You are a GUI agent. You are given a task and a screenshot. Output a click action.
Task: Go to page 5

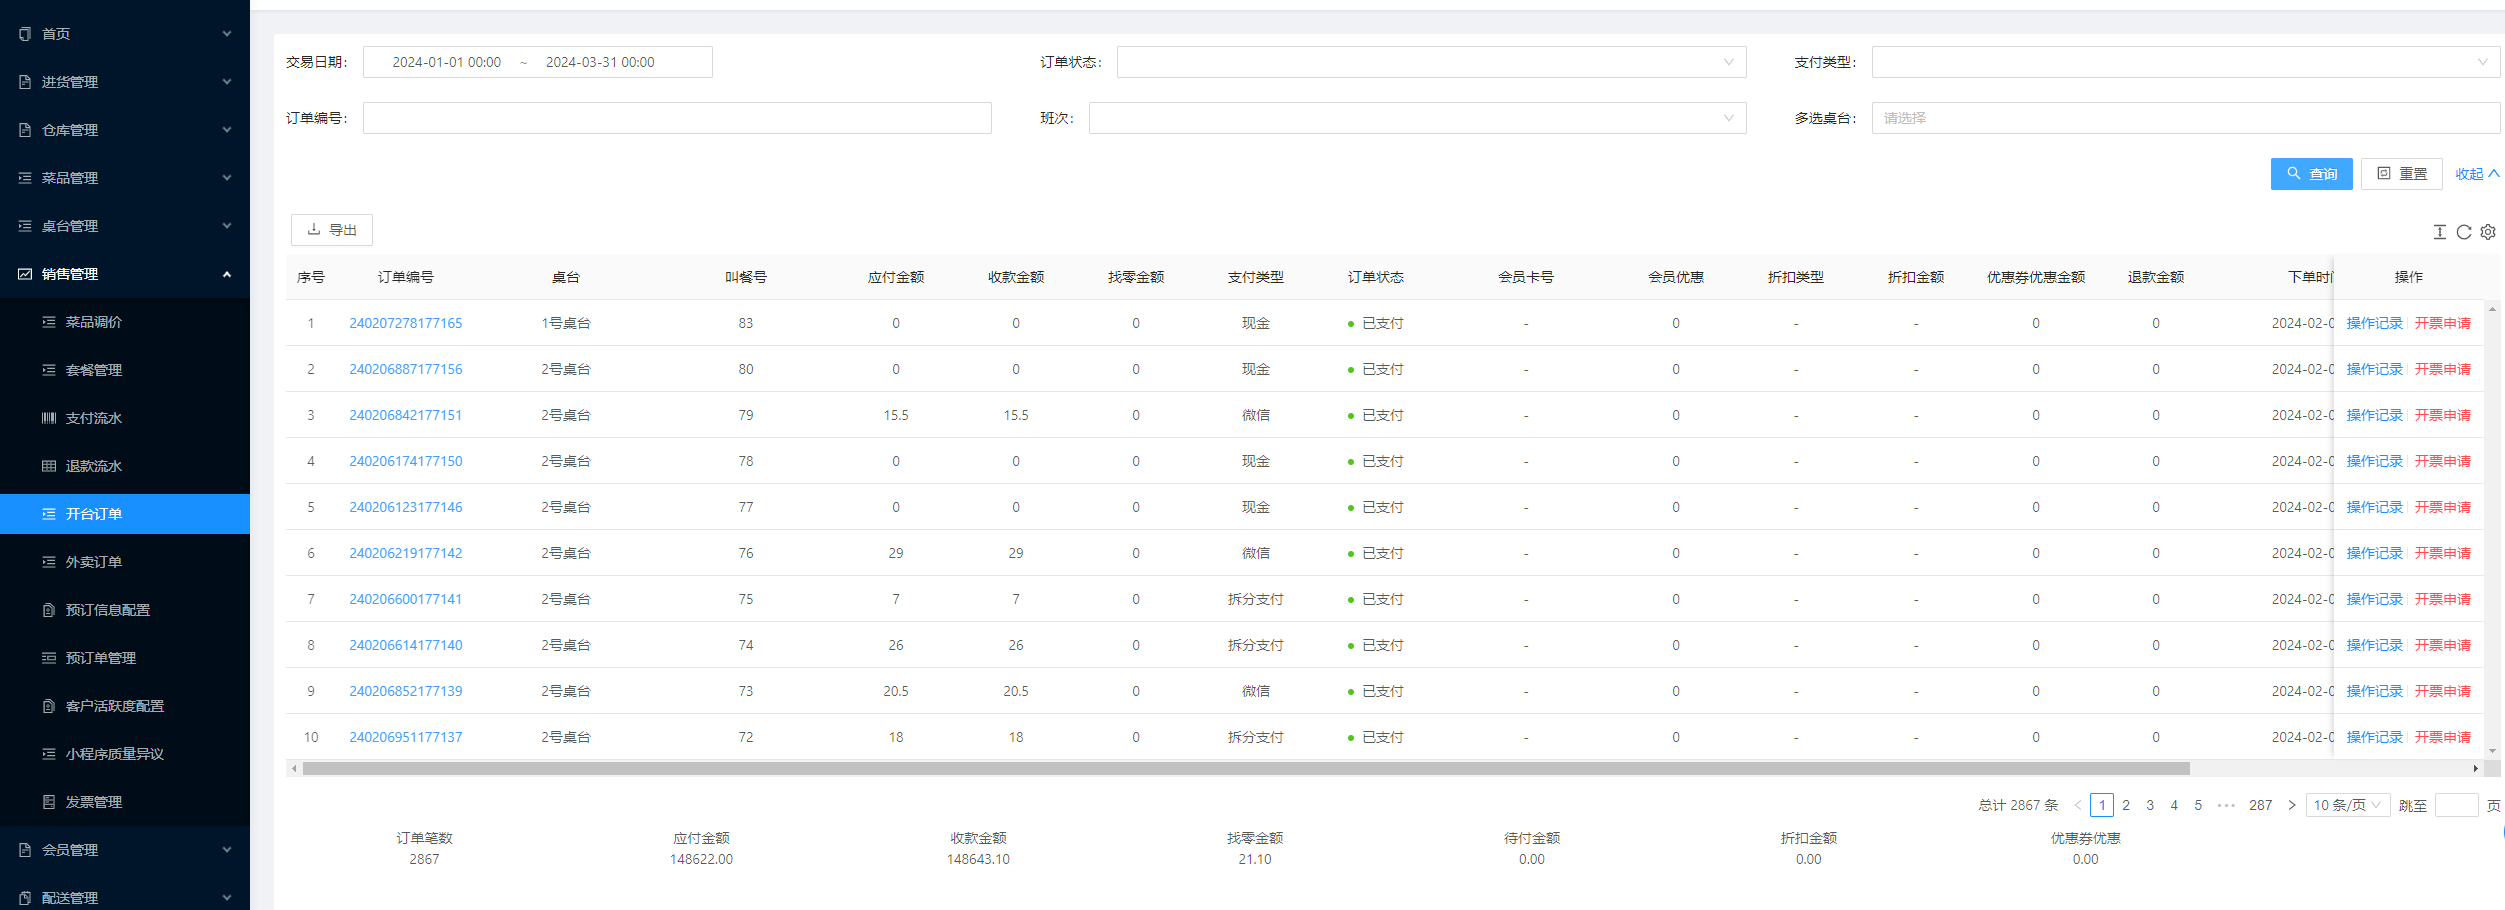click(x=2198, y=805)
